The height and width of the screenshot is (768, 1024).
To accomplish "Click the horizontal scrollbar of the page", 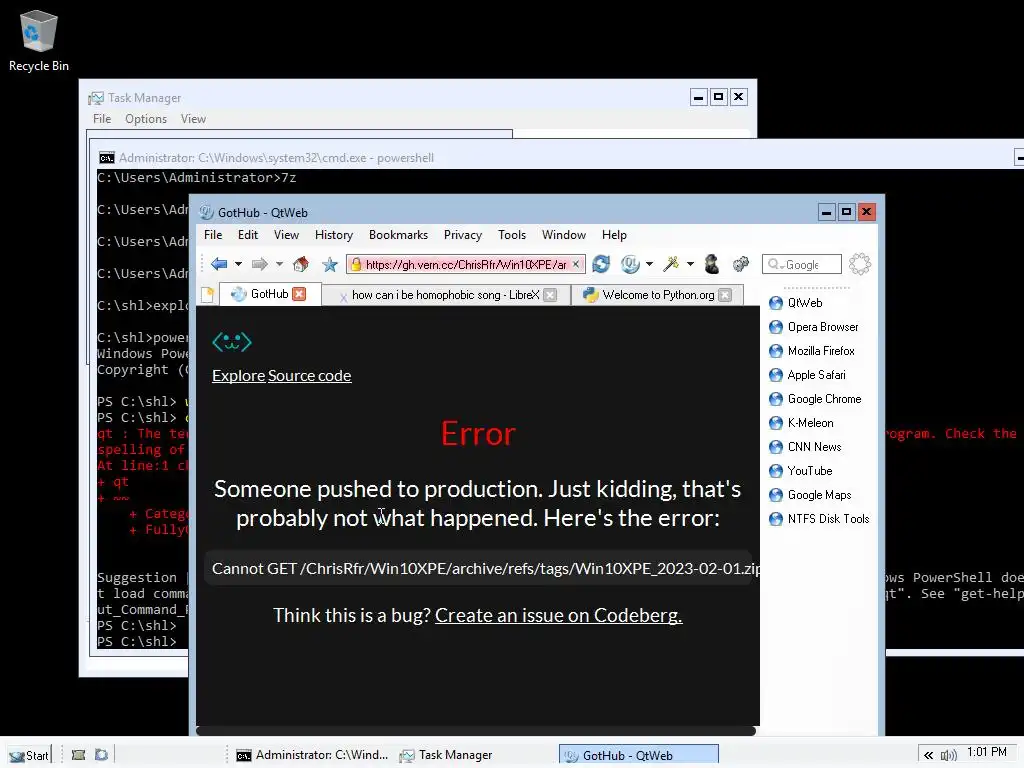I will [x=476, y=731].
